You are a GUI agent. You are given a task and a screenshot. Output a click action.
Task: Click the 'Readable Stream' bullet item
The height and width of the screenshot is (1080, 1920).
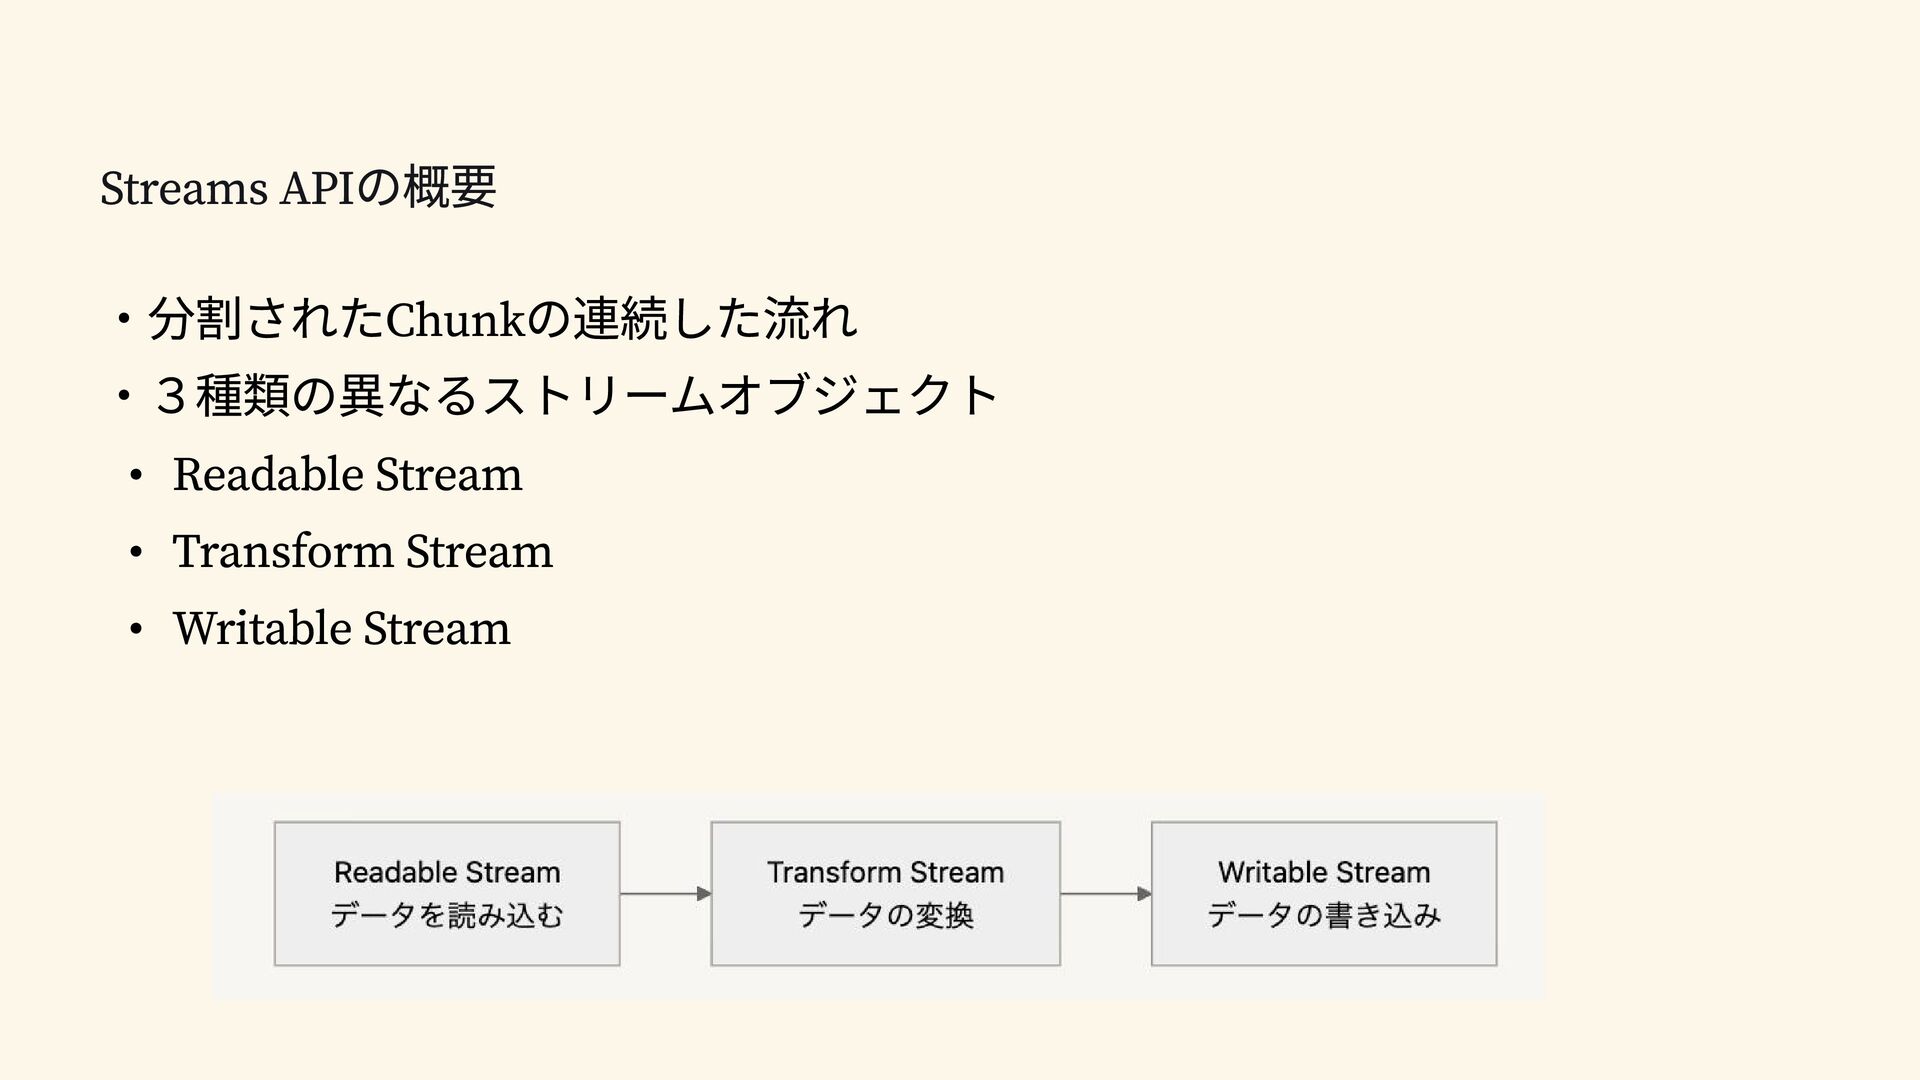point(347,474)
